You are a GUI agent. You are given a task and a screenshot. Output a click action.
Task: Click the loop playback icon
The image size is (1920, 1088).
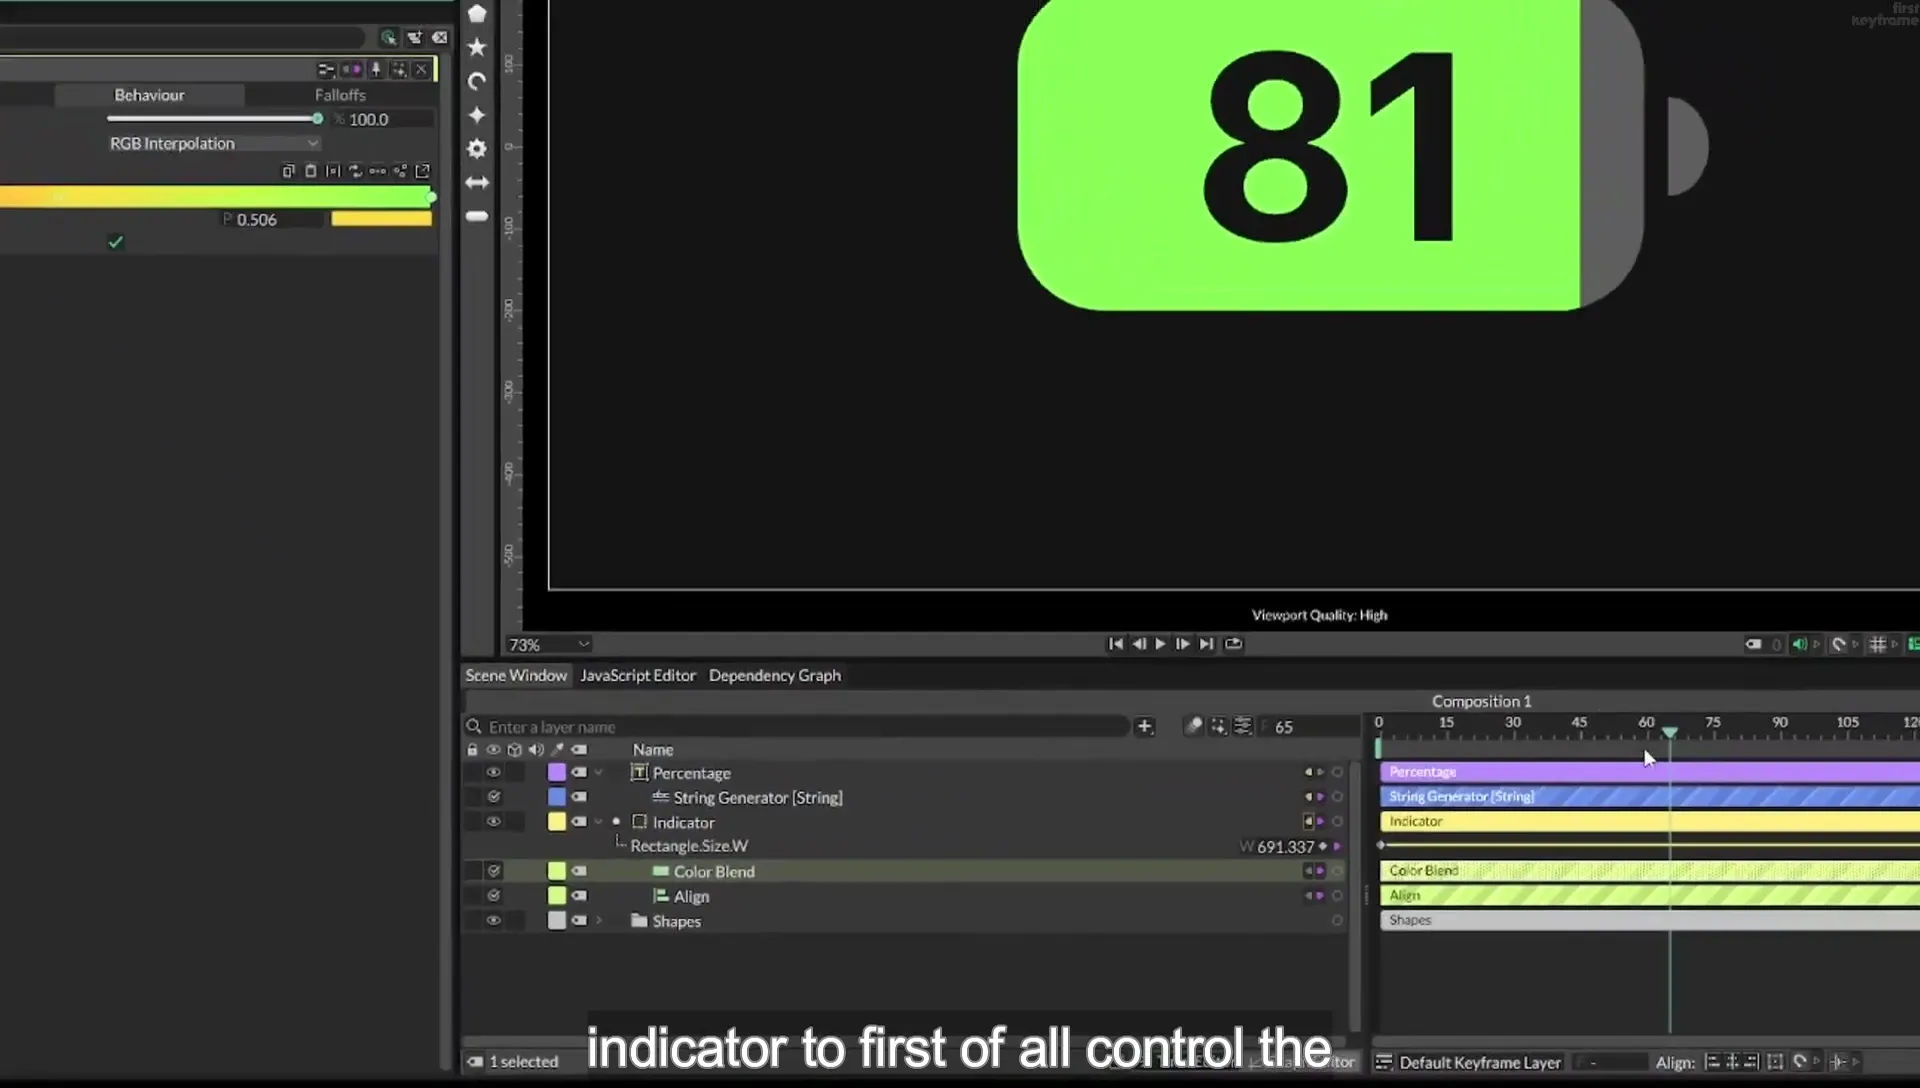click(1234, 644)
